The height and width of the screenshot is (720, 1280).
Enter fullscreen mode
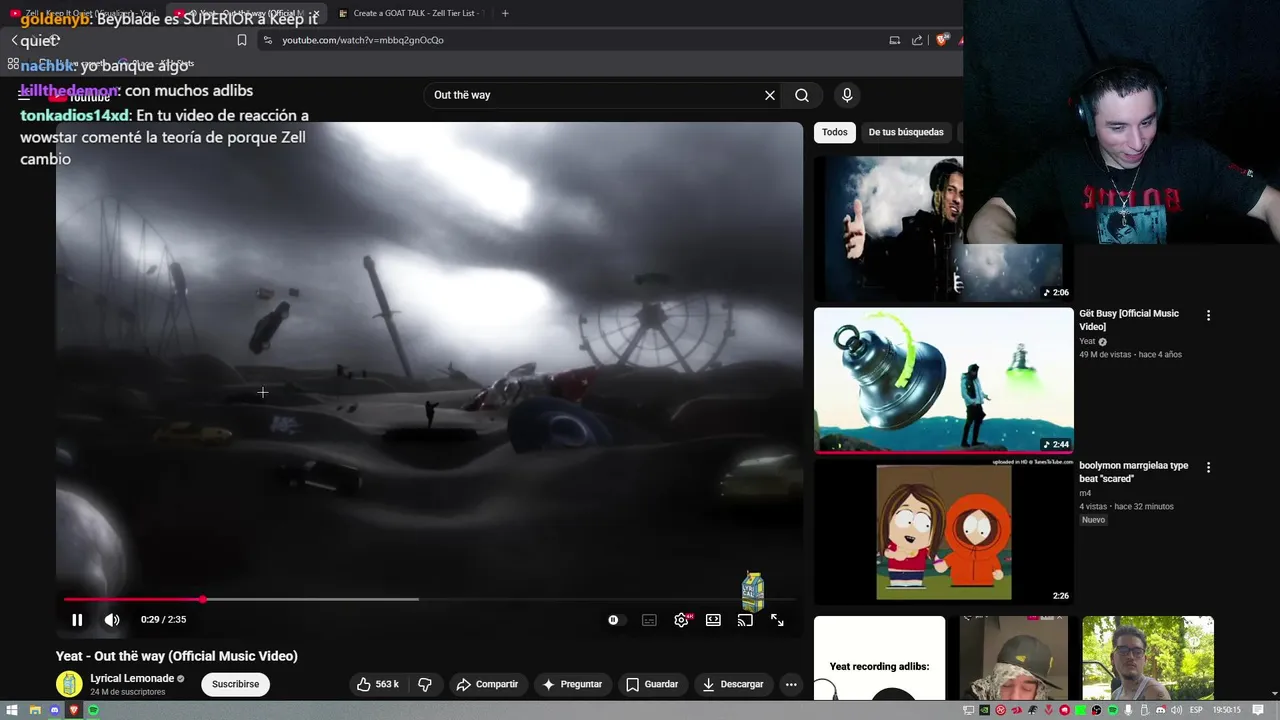[777, 620]
